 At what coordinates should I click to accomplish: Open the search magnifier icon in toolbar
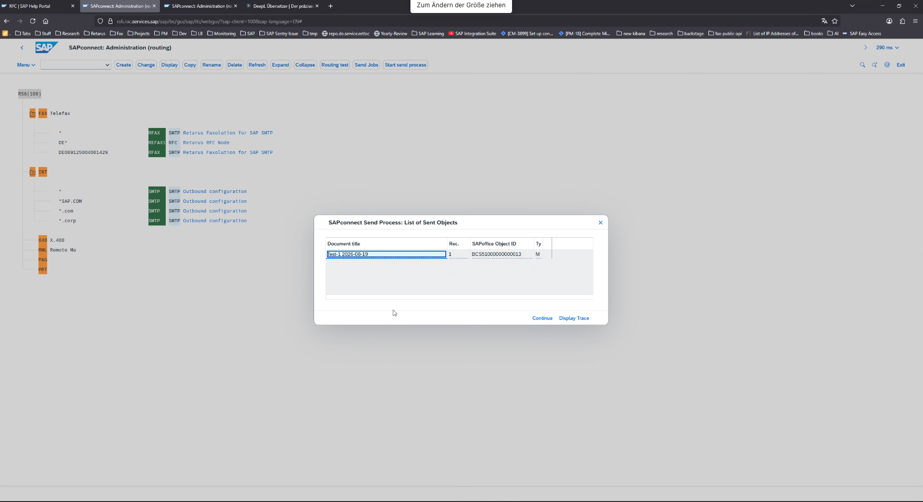(862, 65)
